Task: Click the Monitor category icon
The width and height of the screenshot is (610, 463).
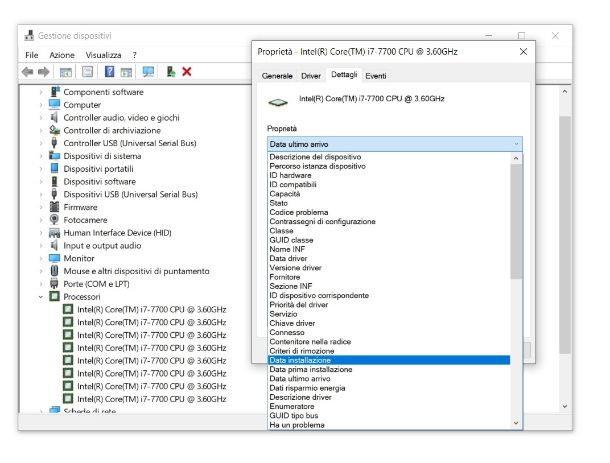Action: (x=54, y=258)
